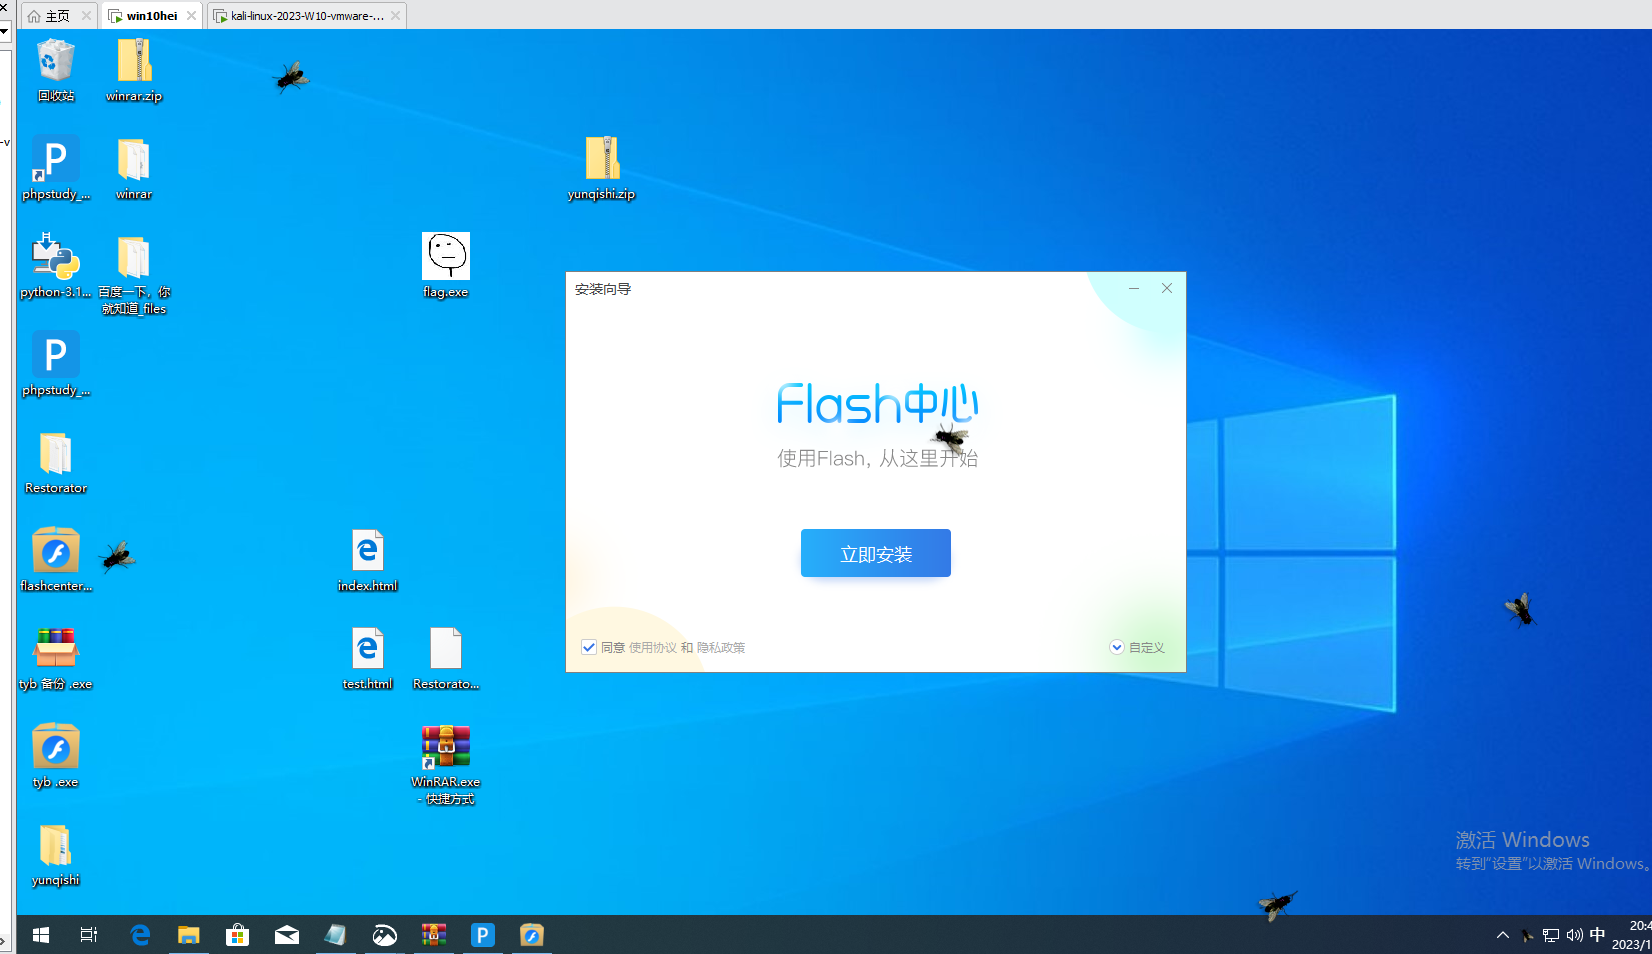Select the flag.exe desktop icon
Image resolution: width=1652 pixels, height=954 pixels.
(446, 265)
